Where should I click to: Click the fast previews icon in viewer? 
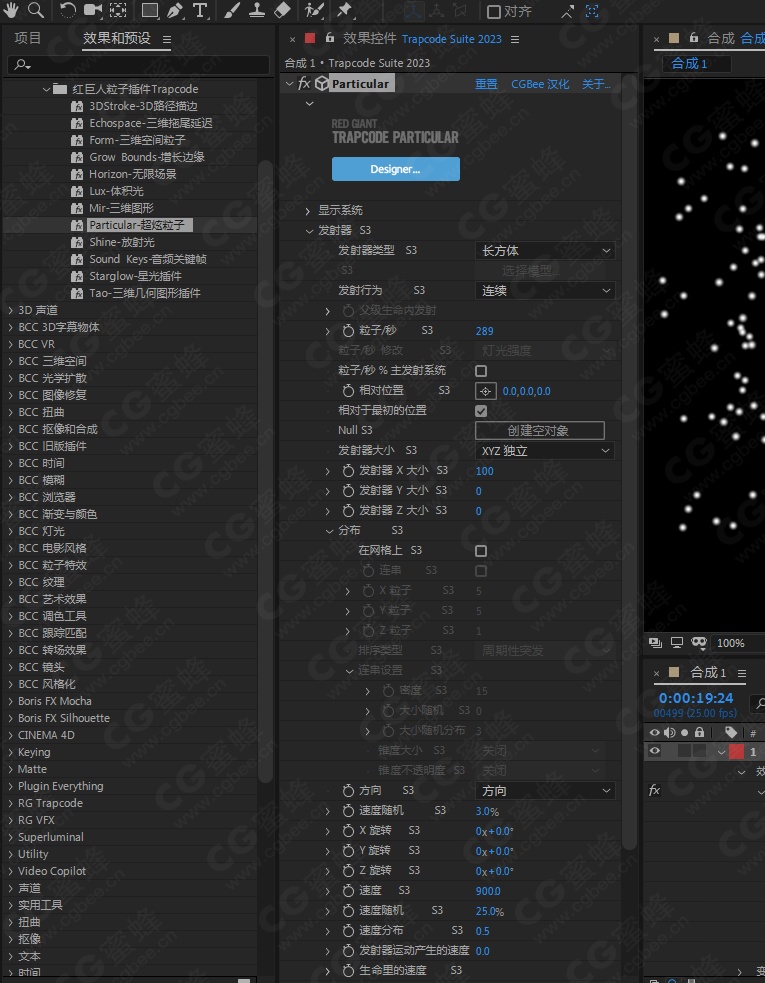(655, 643)
